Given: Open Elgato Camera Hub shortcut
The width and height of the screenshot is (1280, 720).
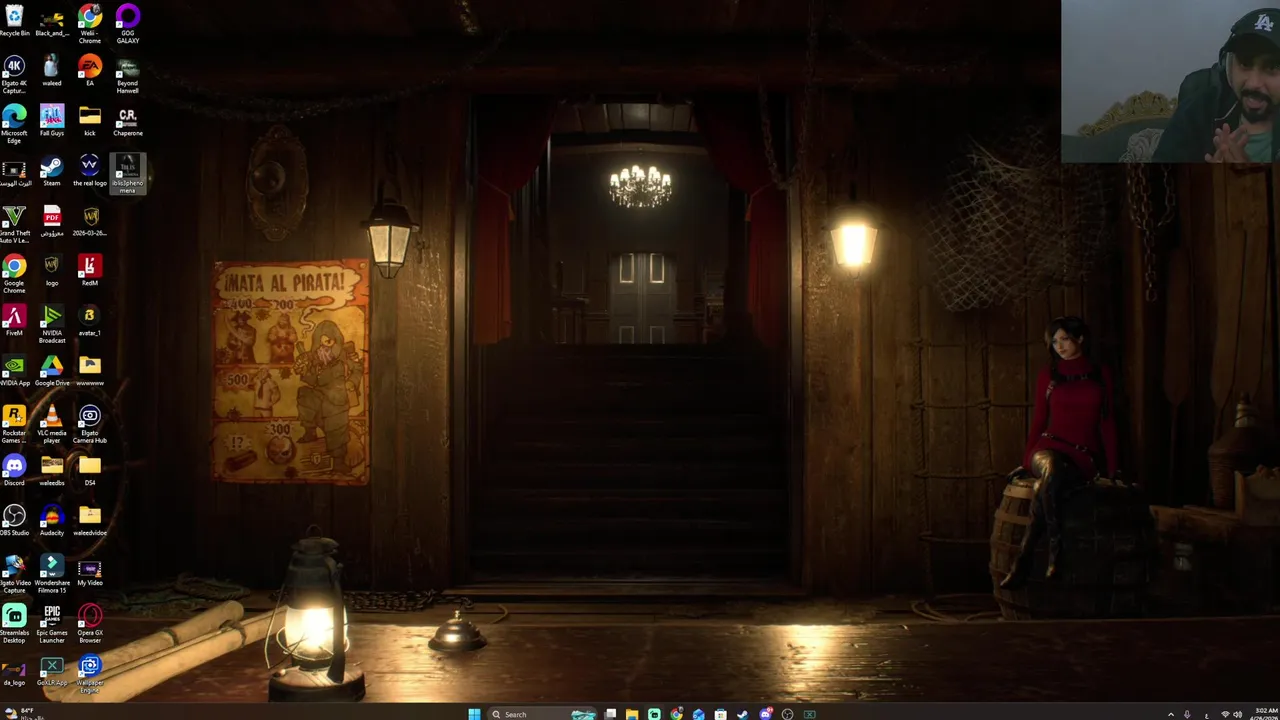Looking at the screenshot, I should coord(90,424).
